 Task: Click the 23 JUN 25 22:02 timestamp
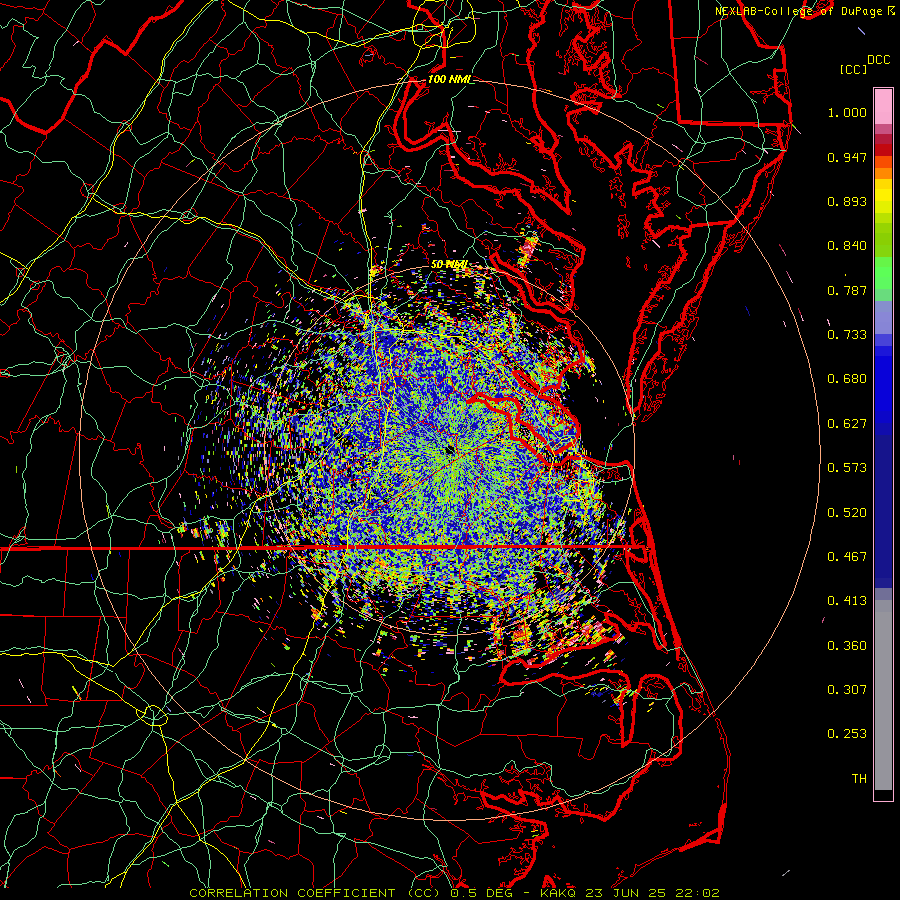pyautogui.click(x=653, y=893)
